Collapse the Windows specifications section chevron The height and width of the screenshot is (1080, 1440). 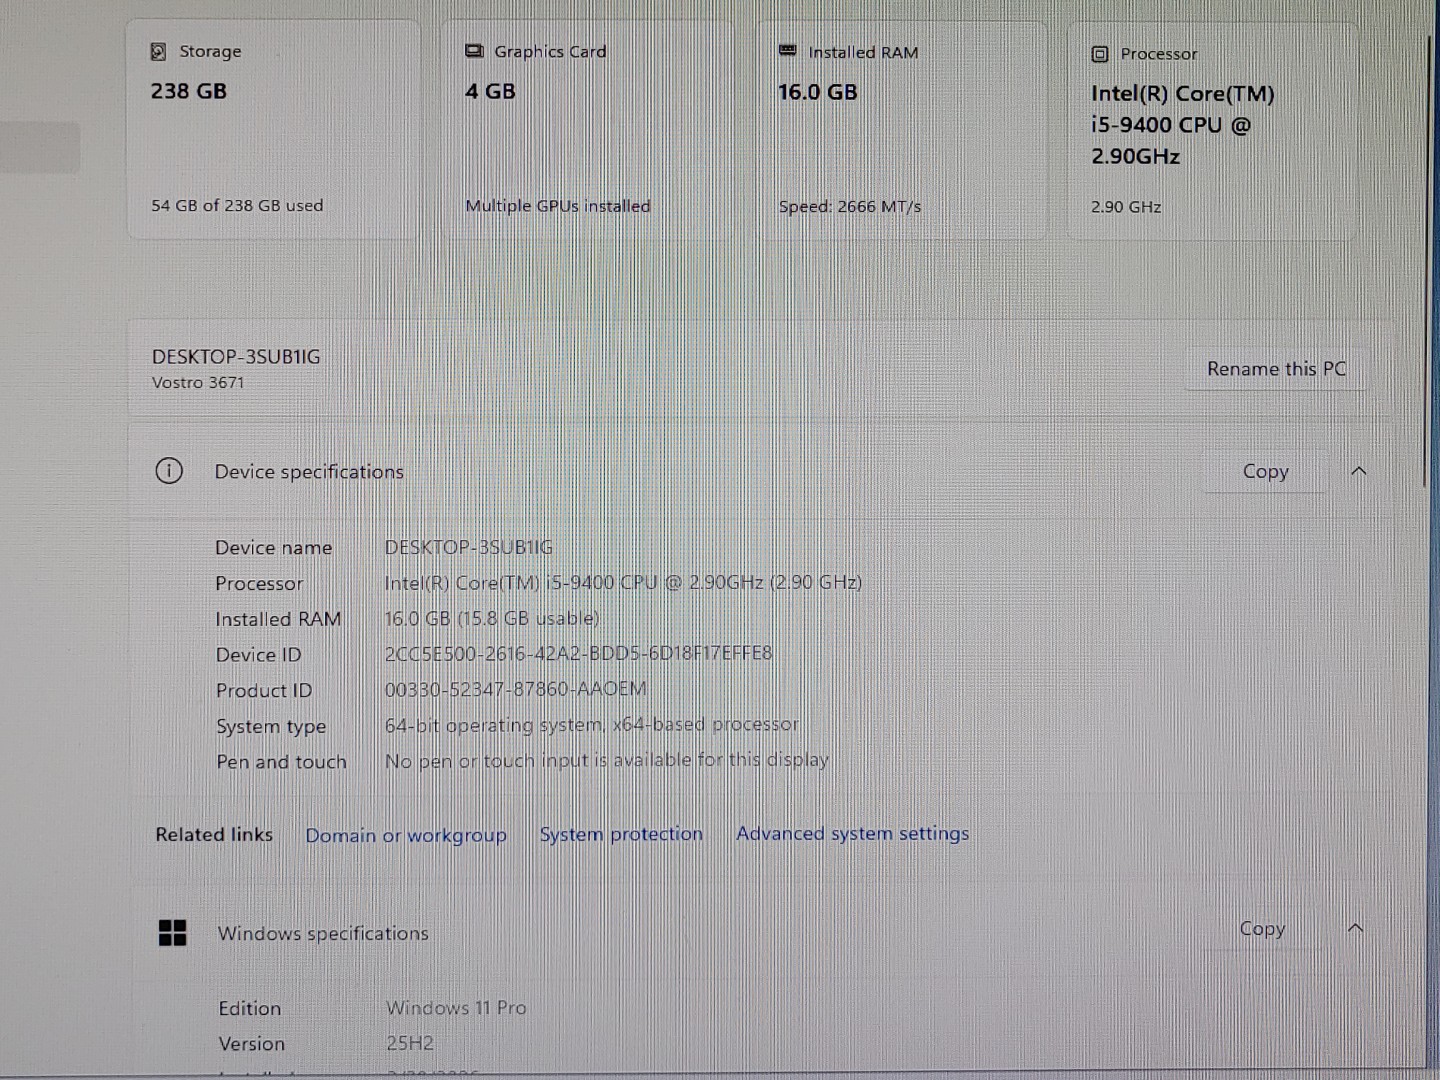coord(1357,928)
